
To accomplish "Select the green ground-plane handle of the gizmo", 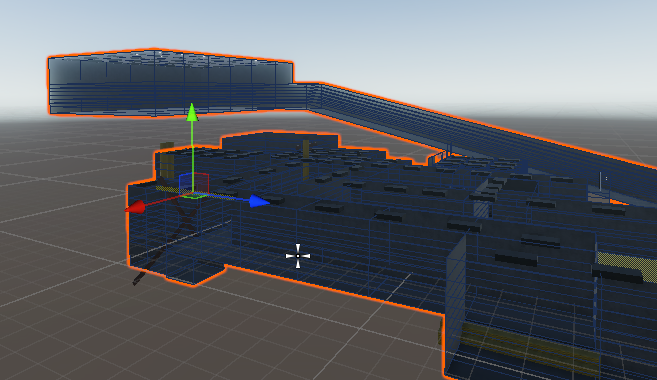I will [194, 195].
